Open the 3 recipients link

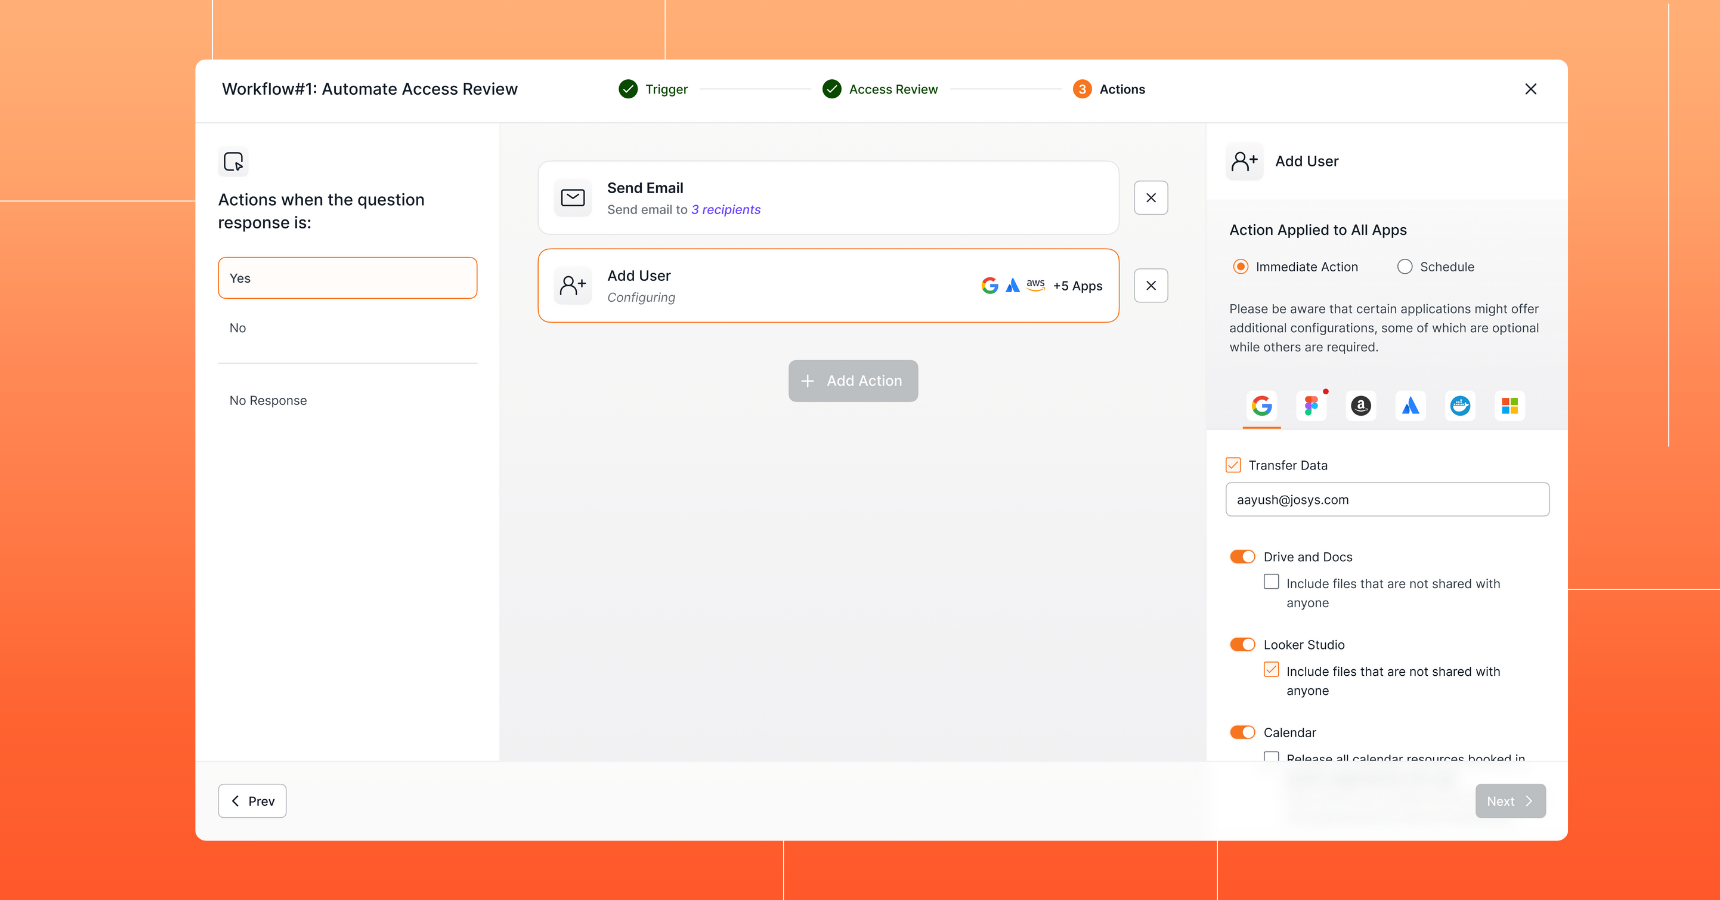(x=726, y=210)
